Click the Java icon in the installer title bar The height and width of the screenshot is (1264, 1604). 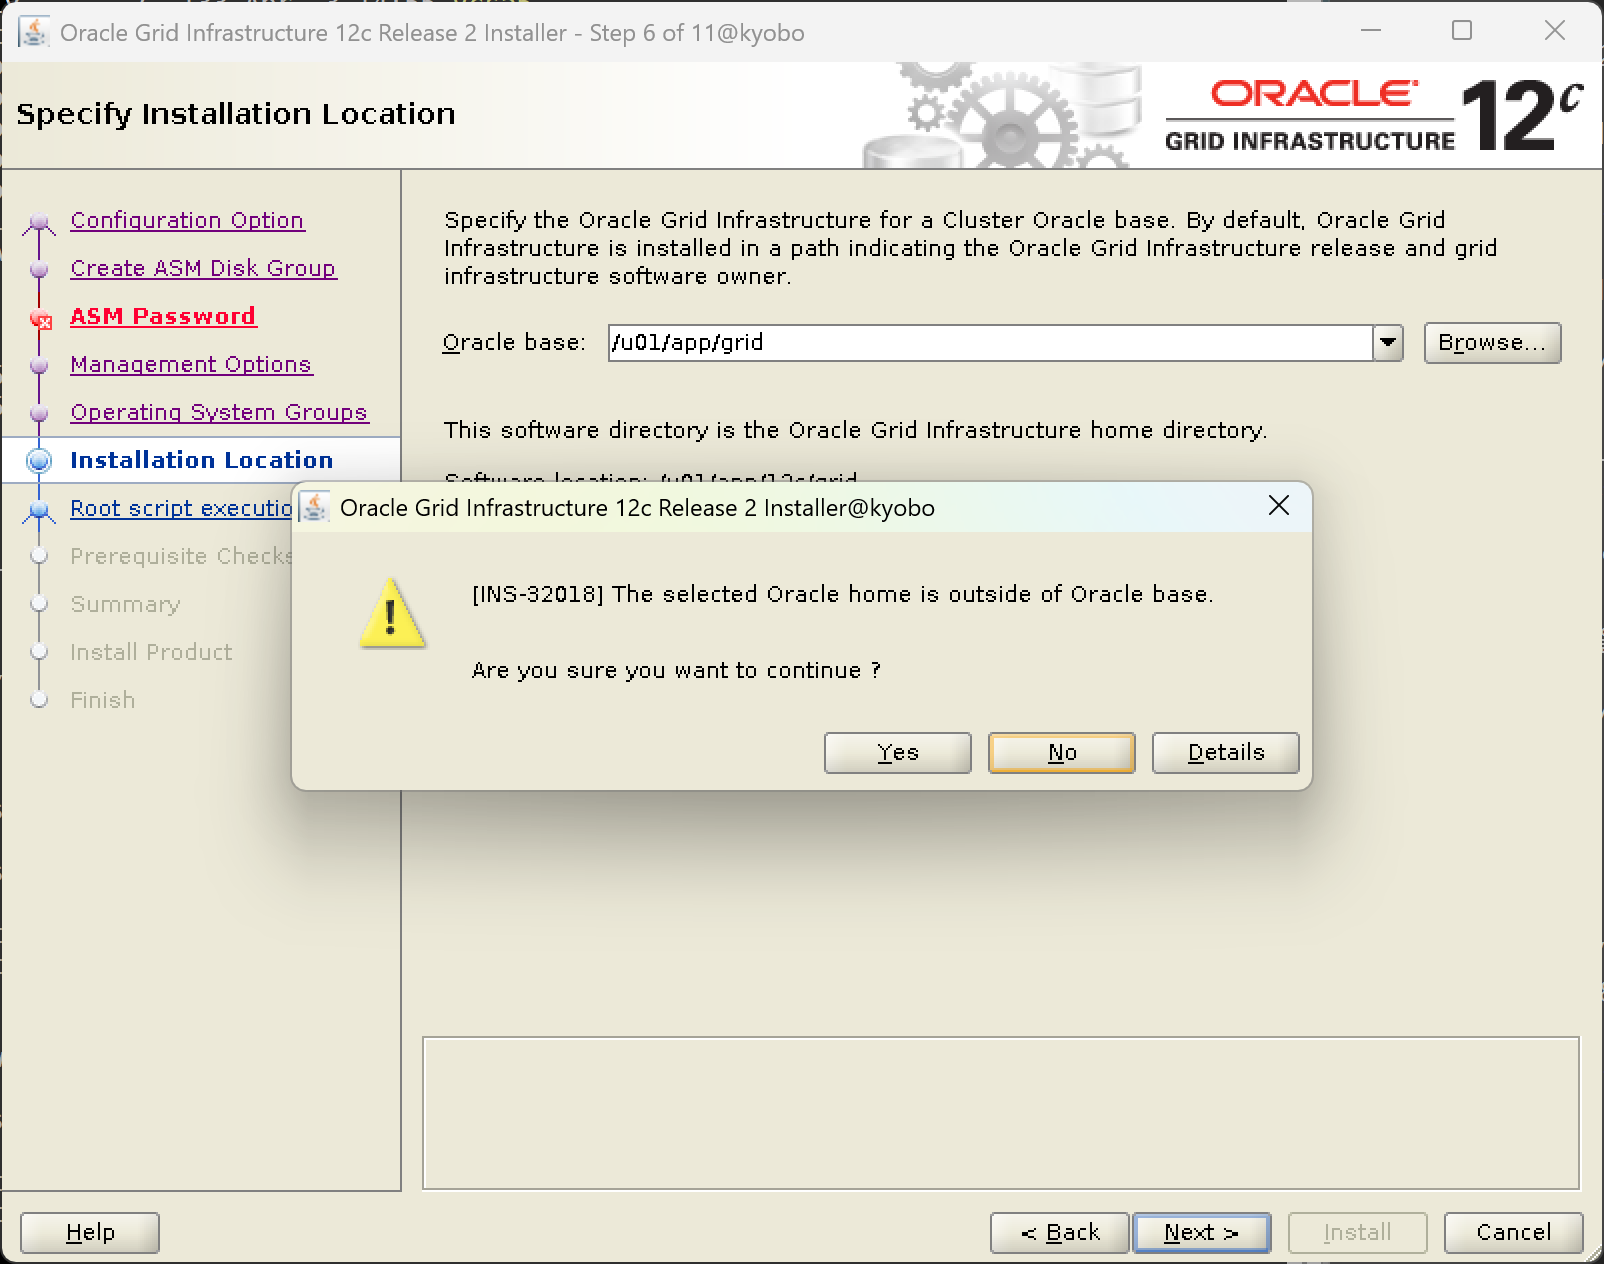coord(34,32)
